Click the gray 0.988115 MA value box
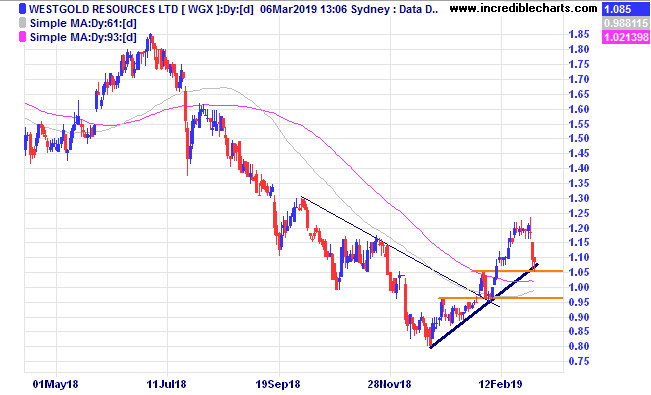651x395 pixels. pyautogui.click(x=625, y=23)
